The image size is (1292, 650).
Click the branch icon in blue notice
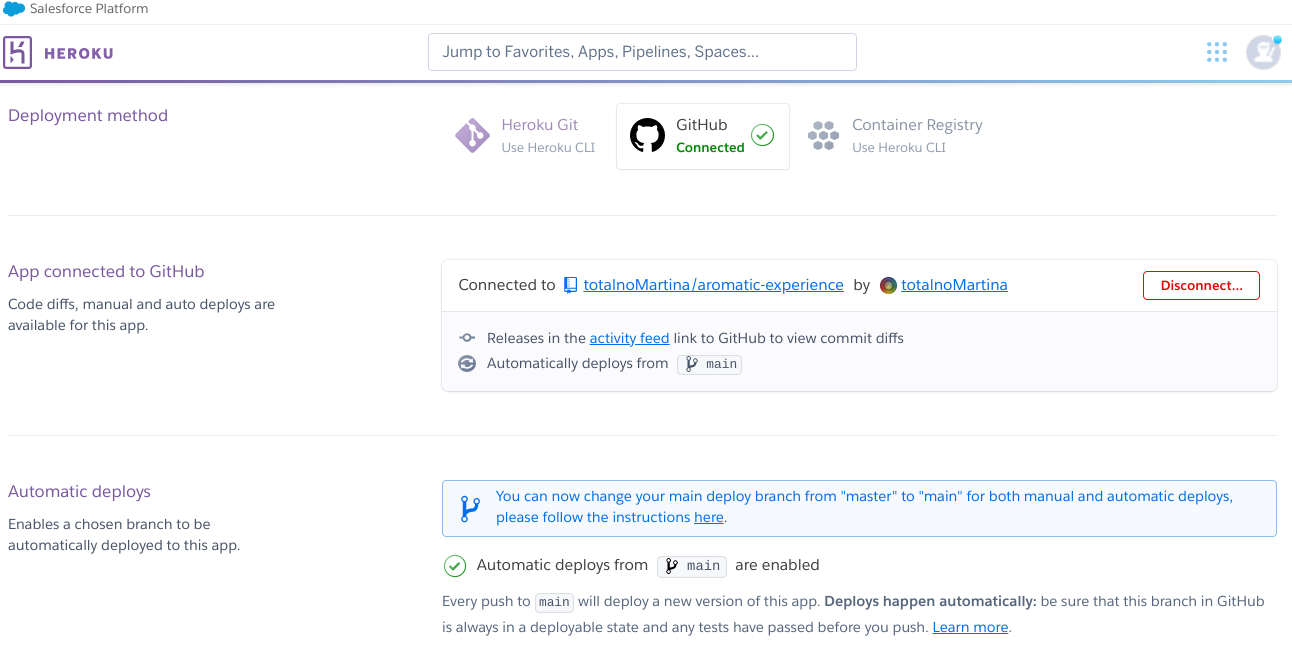click(x=469, y=508)
